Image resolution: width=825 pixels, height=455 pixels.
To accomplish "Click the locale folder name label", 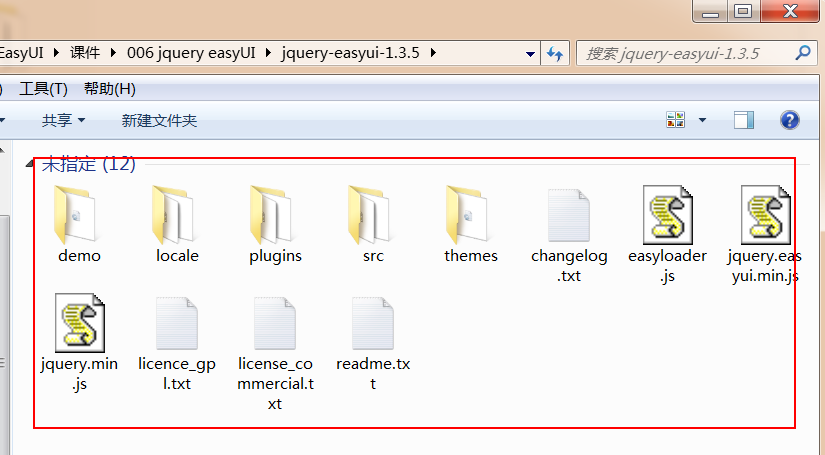I will click(x=177, y=256).
